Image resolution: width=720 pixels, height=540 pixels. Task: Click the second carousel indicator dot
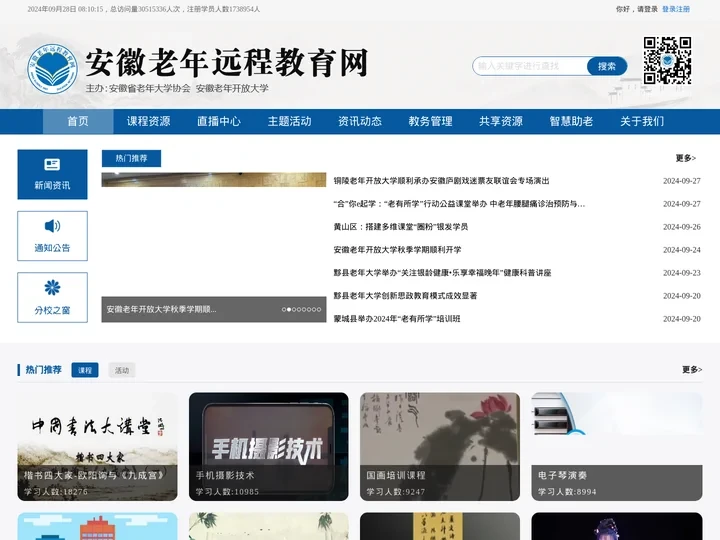pos(289,309)
